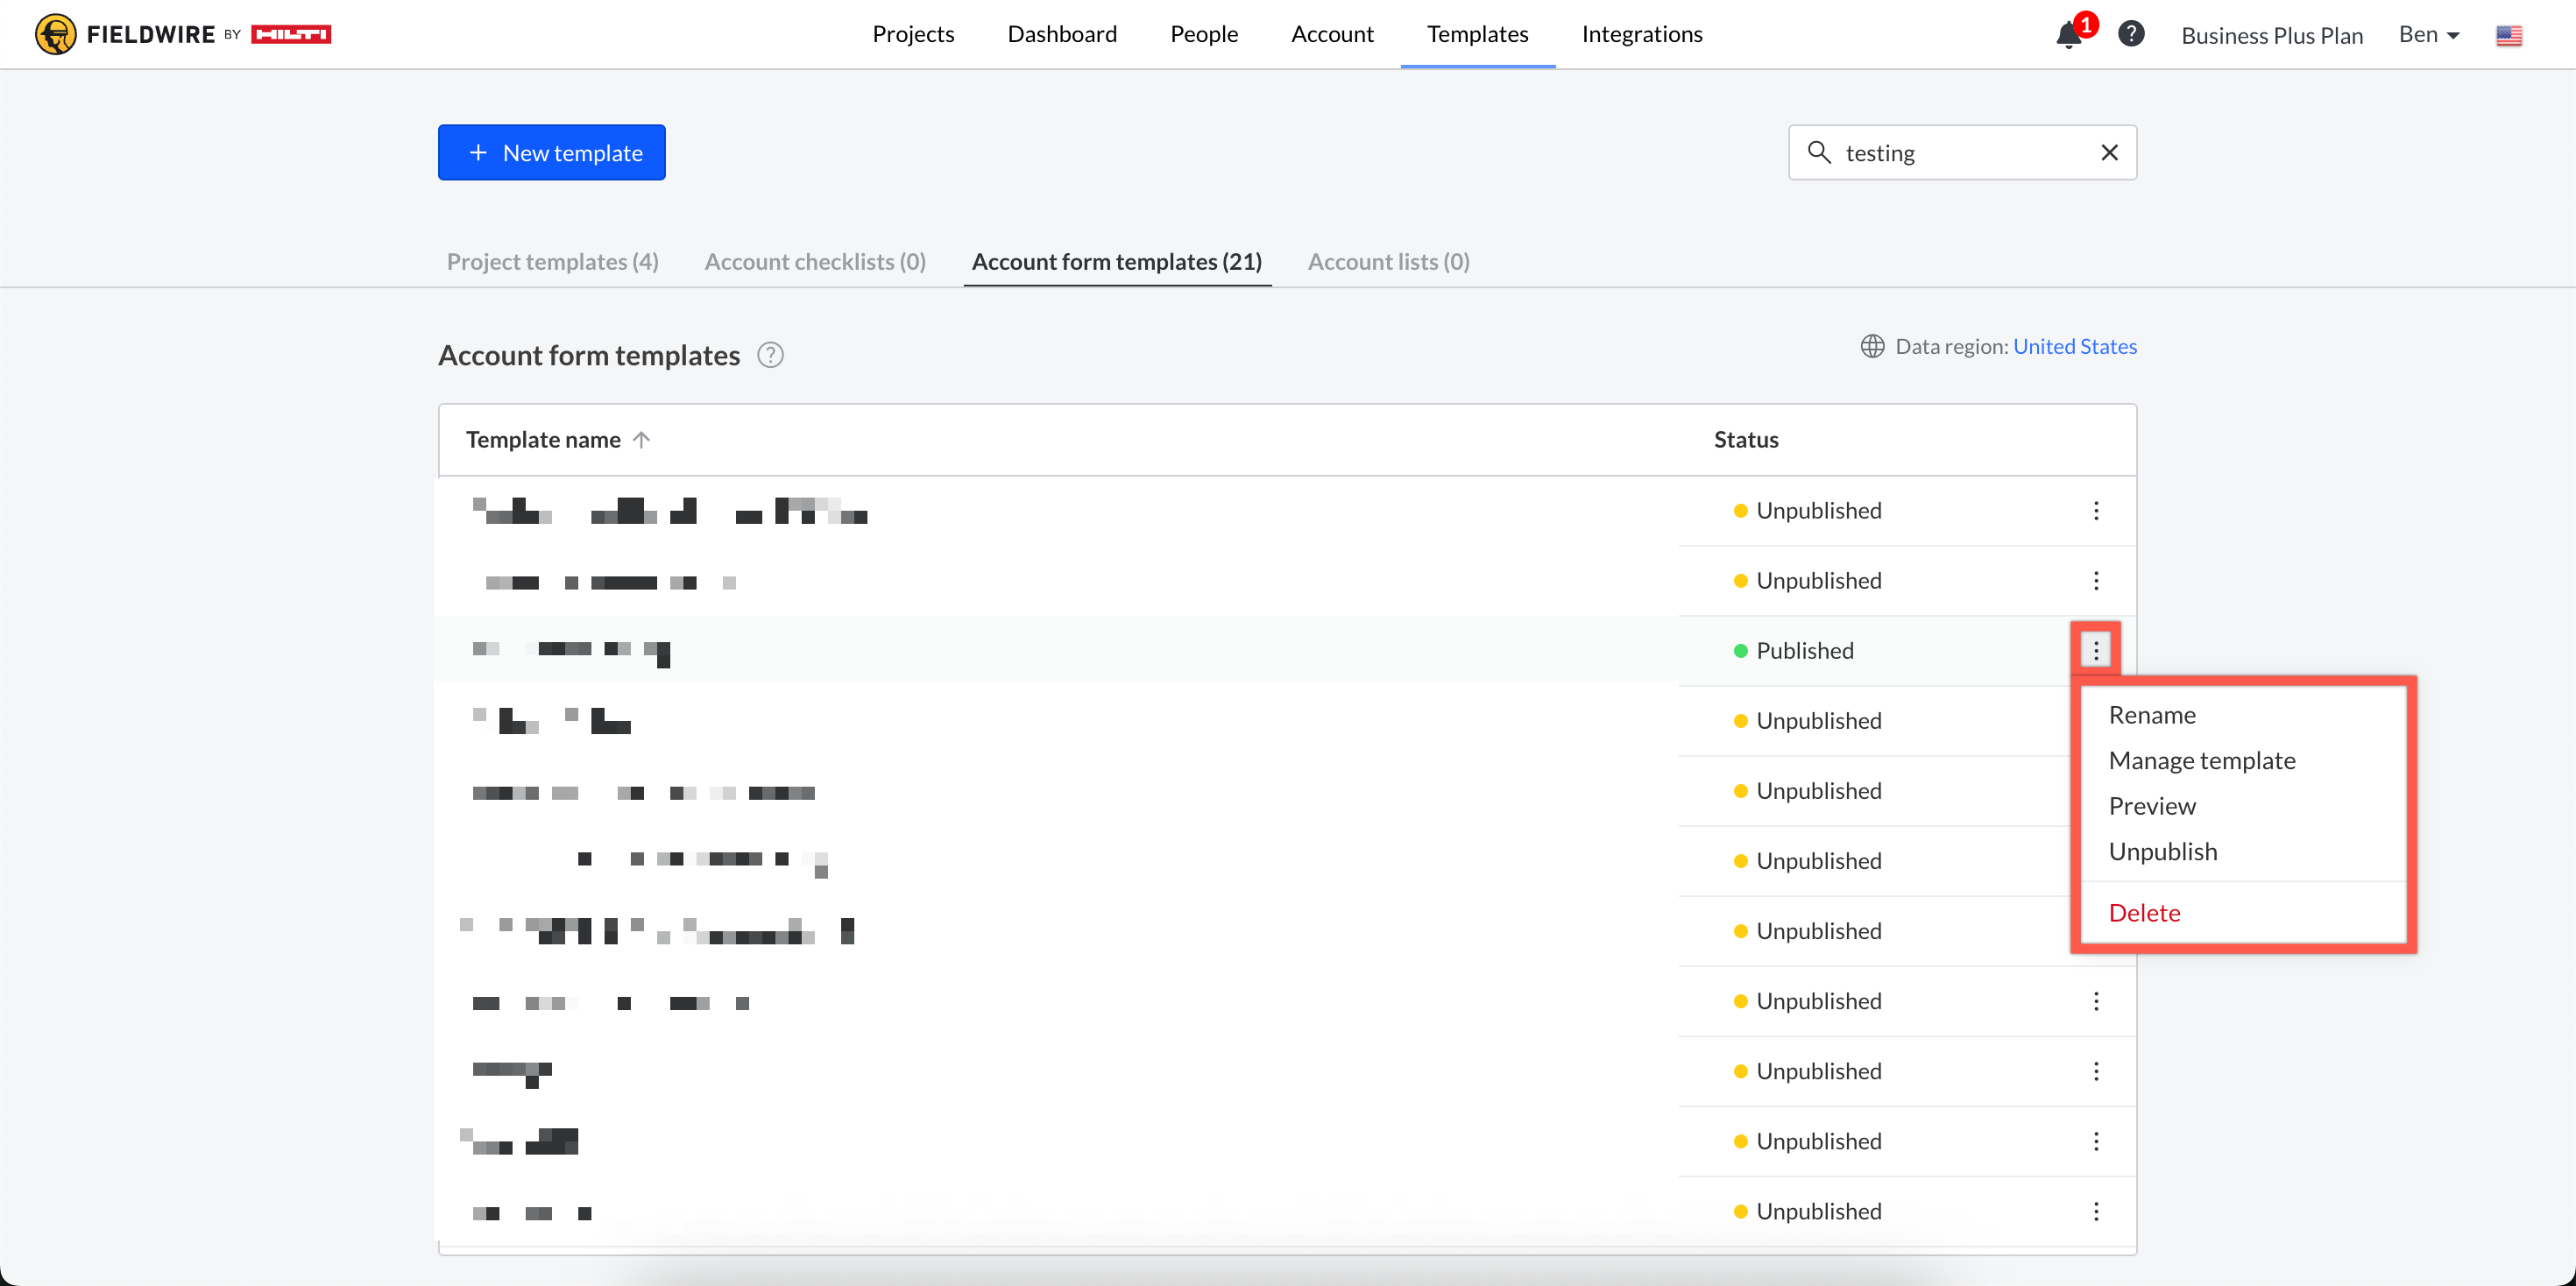Go to Integrations in top navigation
Viewport: 2576px width, 1286px height.
[1641, 34]
